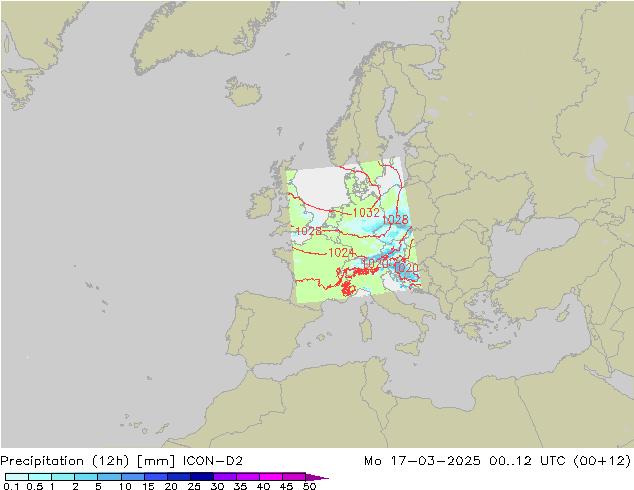Click the westernmost 1028 isobar label
The height and width of the screenshot is (490, 634).
(x=309, y=231)
